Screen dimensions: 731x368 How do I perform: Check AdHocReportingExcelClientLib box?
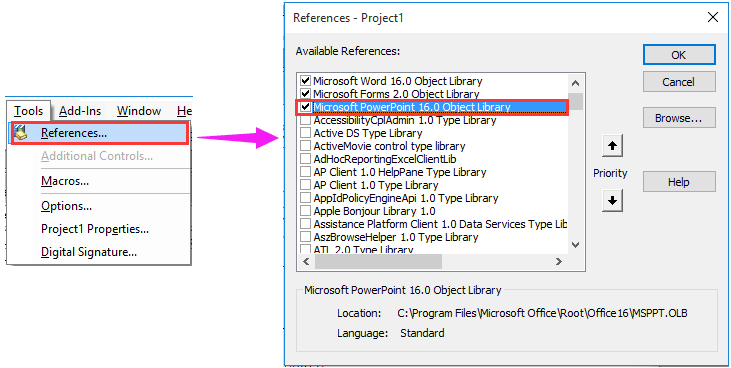click(305, 159)
